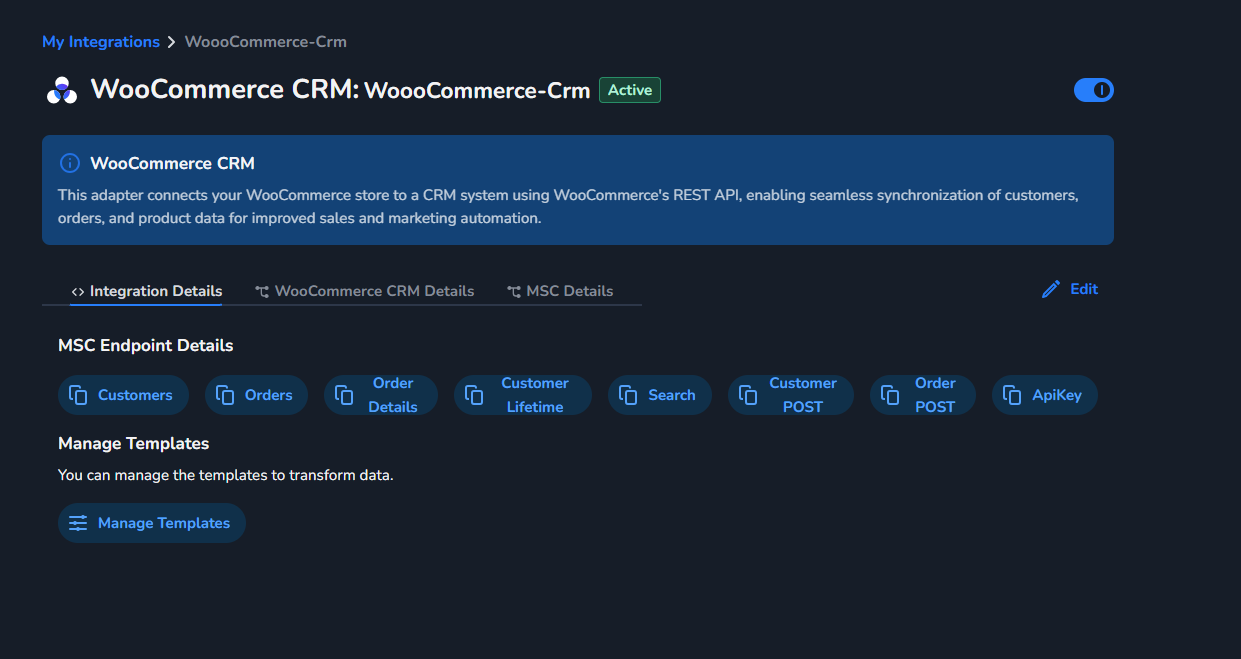Copy the Orders endpoint
The width and height of the screenshot is (1241, 659).
(x=257, y=395)
